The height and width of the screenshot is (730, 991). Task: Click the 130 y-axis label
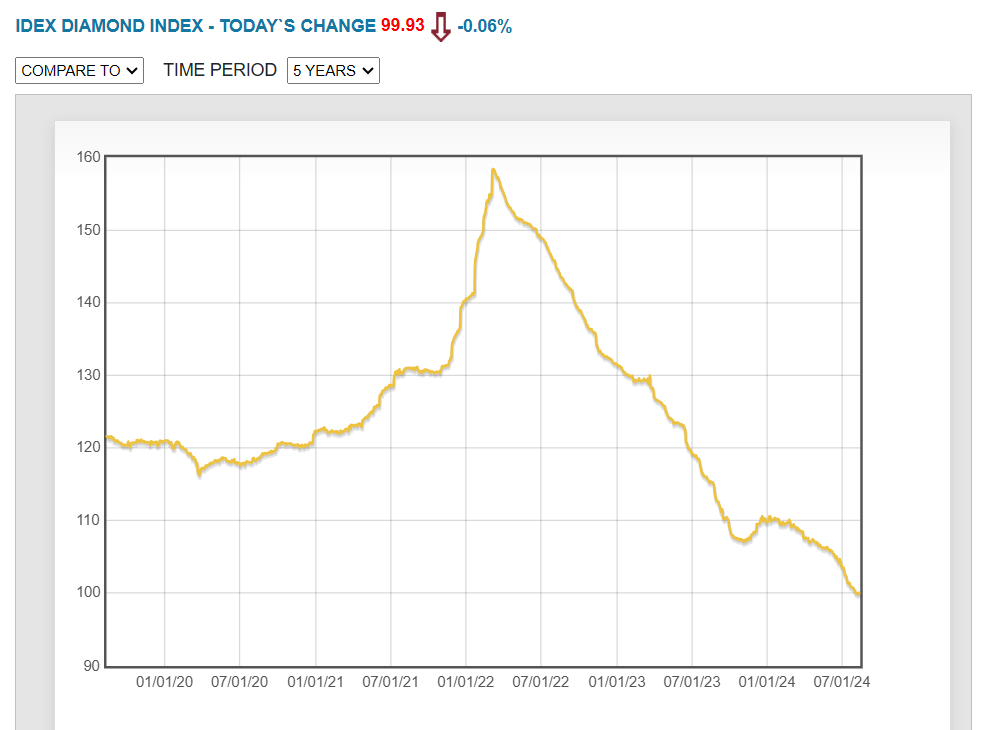click(88, 375)
